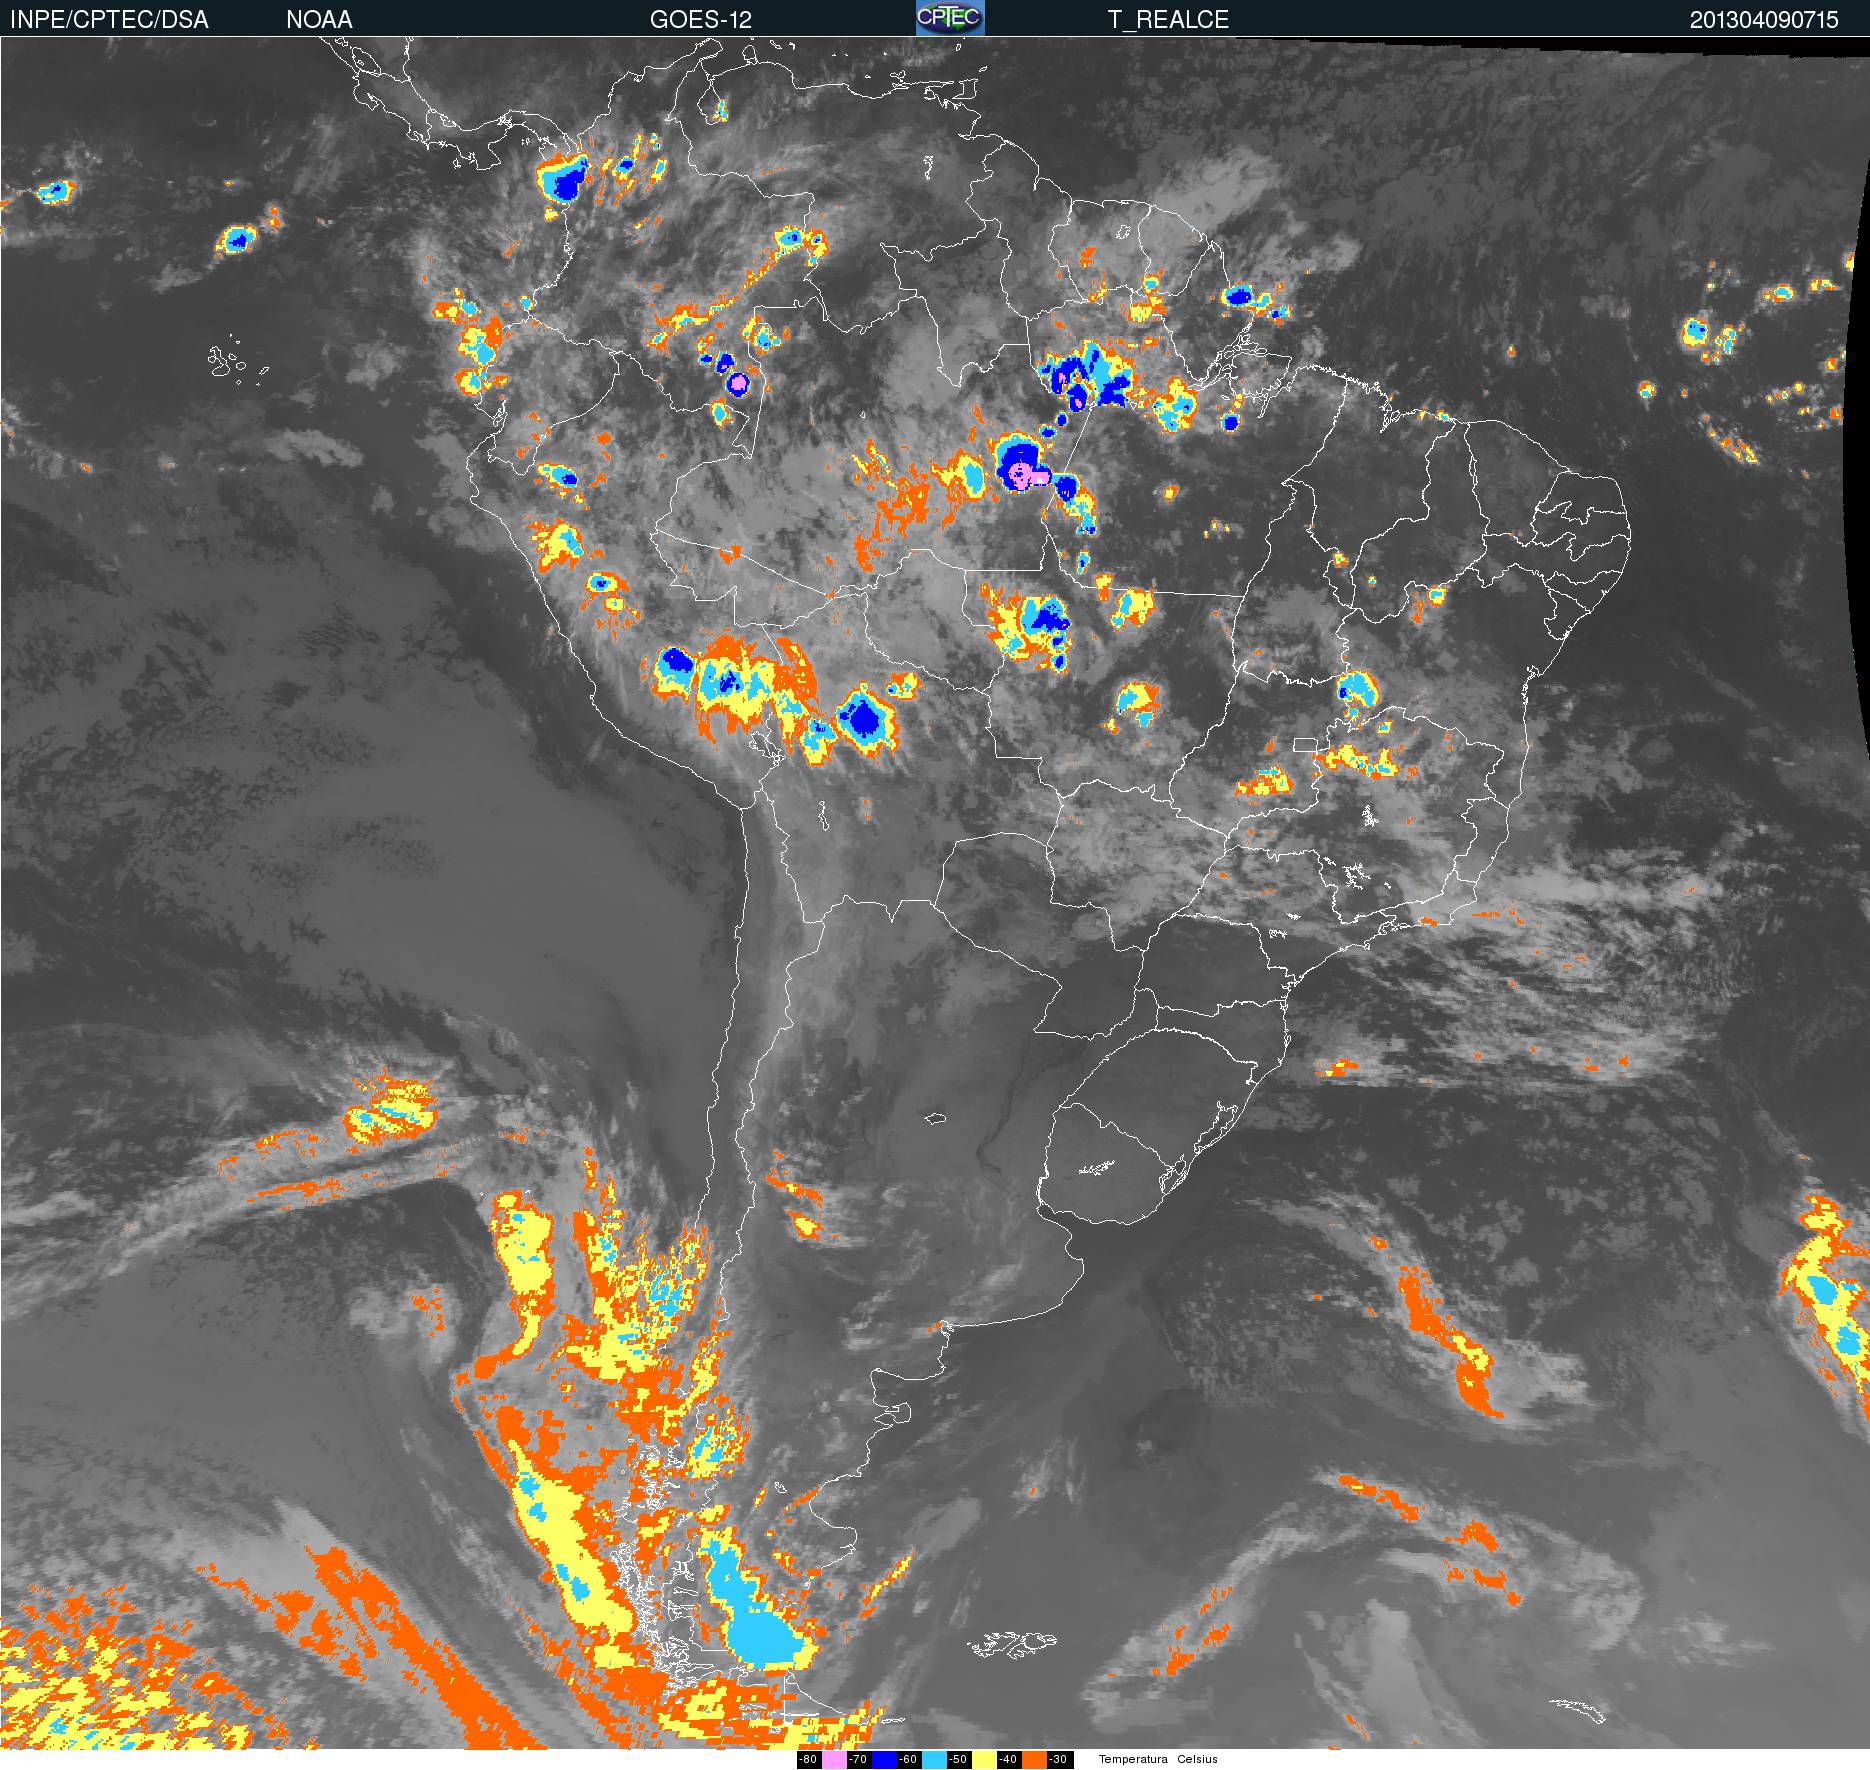Click the GOES-12 satellite label

(x=700, y=19)
